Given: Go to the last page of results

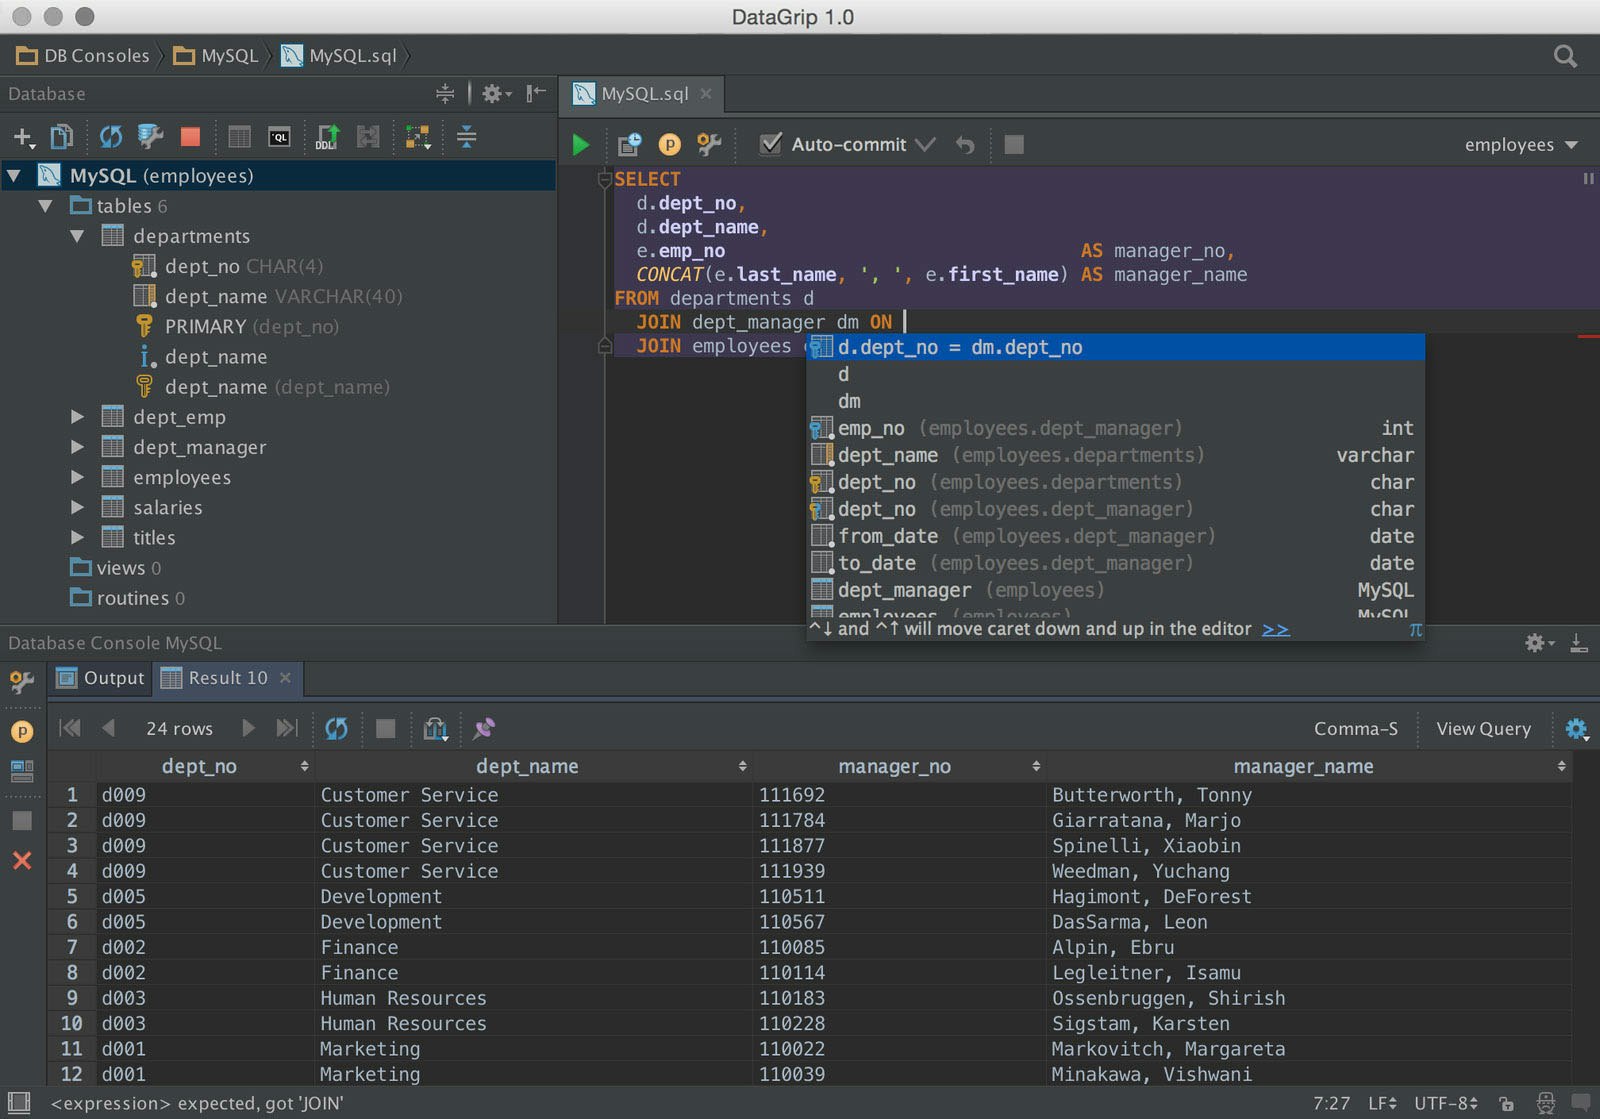Looking at the screenshot, I should coord(287,729).
